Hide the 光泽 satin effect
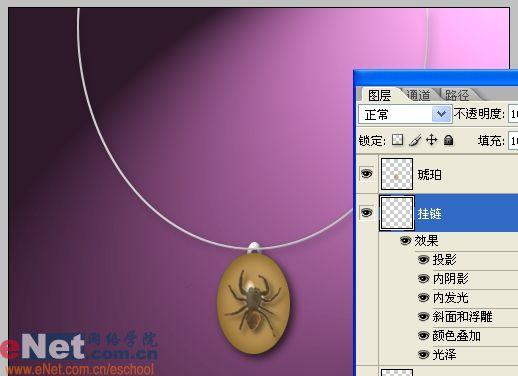 click(423, 355)
